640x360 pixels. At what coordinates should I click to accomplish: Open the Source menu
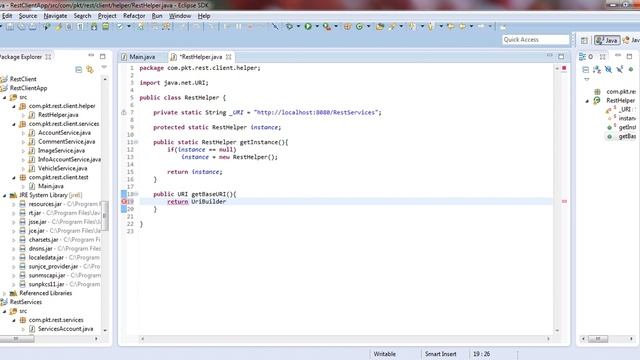point(28,16)
